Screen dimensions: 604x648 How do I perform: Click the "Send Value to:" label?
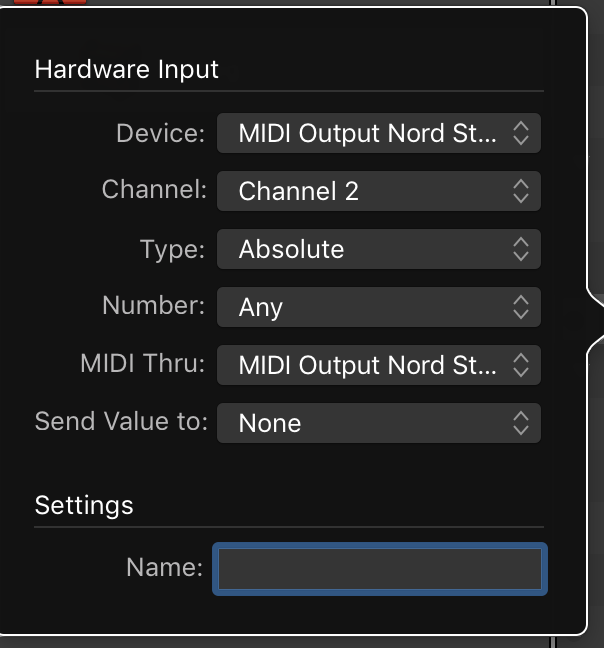[121, 422]
